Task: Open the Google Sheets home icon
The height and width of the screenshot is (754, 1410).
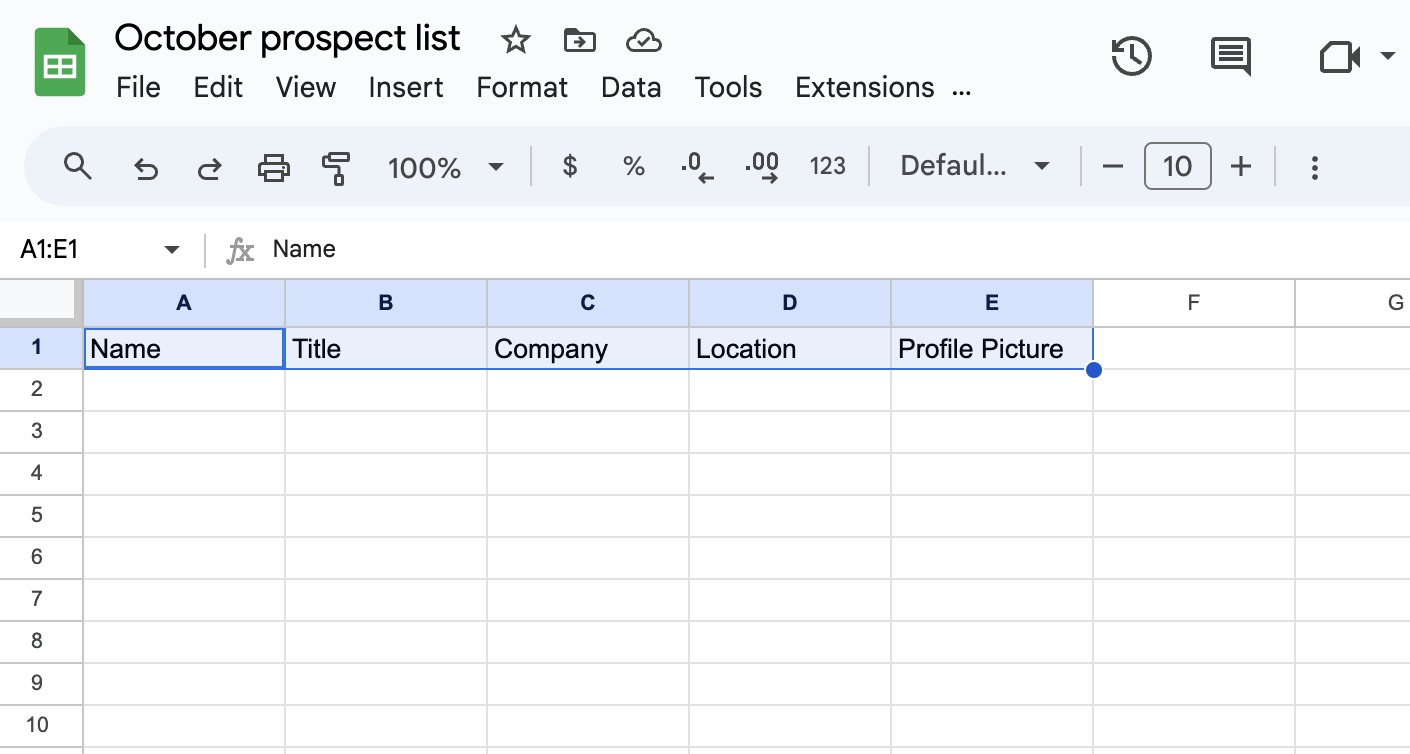Action: coord(60,62)
